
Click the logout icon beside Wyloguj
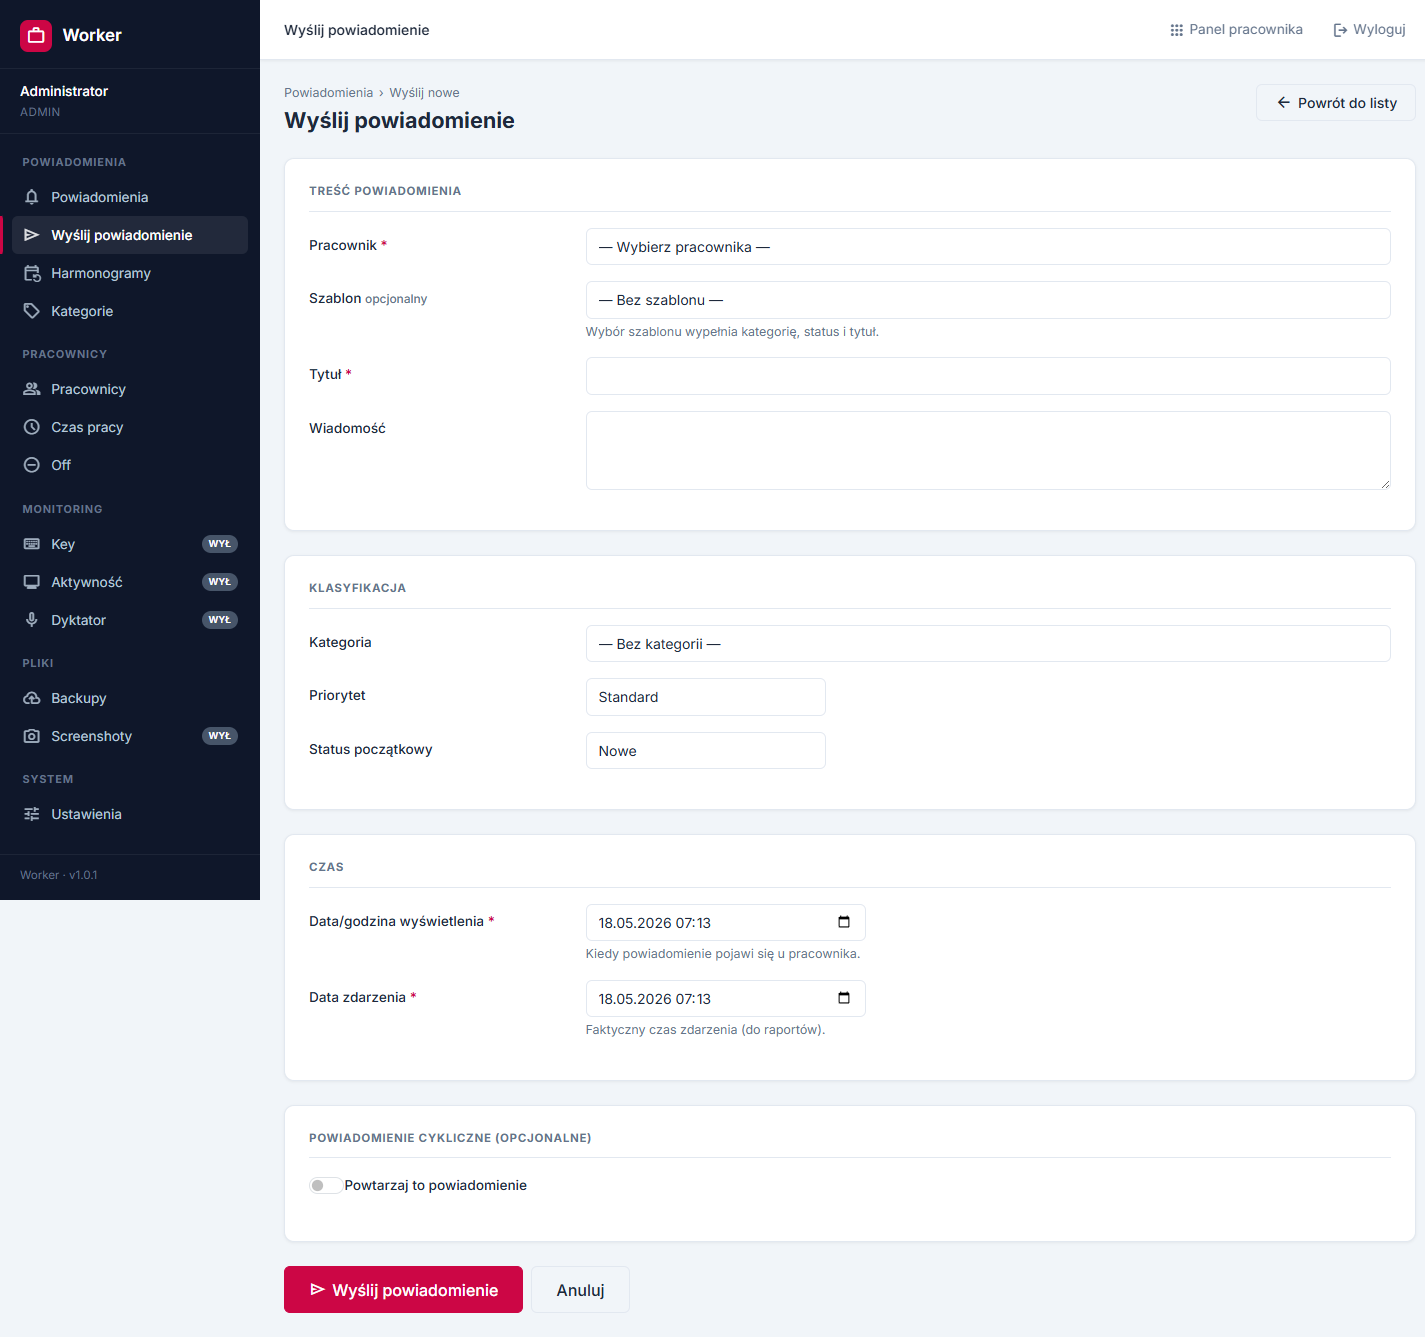[x=1340, y=30]
